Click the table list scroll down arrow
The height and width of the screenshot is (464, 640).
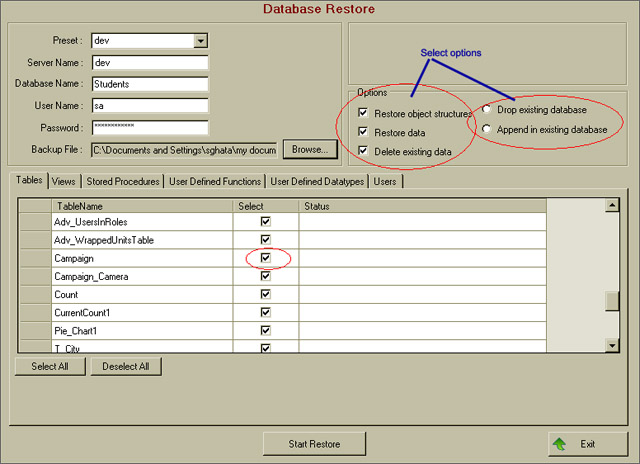[612, 345]
